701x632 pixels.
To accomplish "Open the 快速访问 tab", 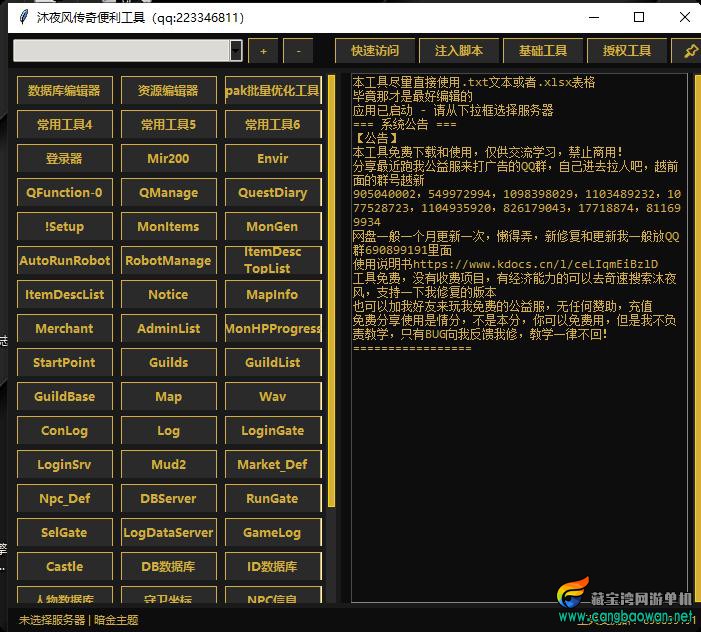I will tap(375, 51).
